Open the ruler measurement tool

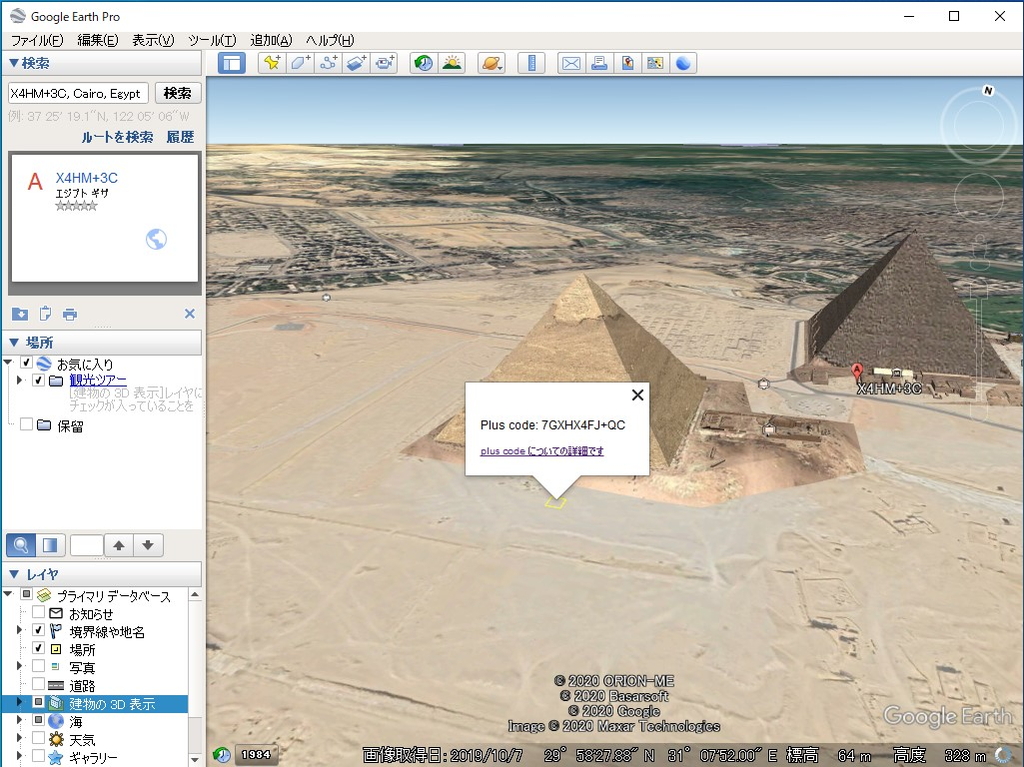[532, 63]
